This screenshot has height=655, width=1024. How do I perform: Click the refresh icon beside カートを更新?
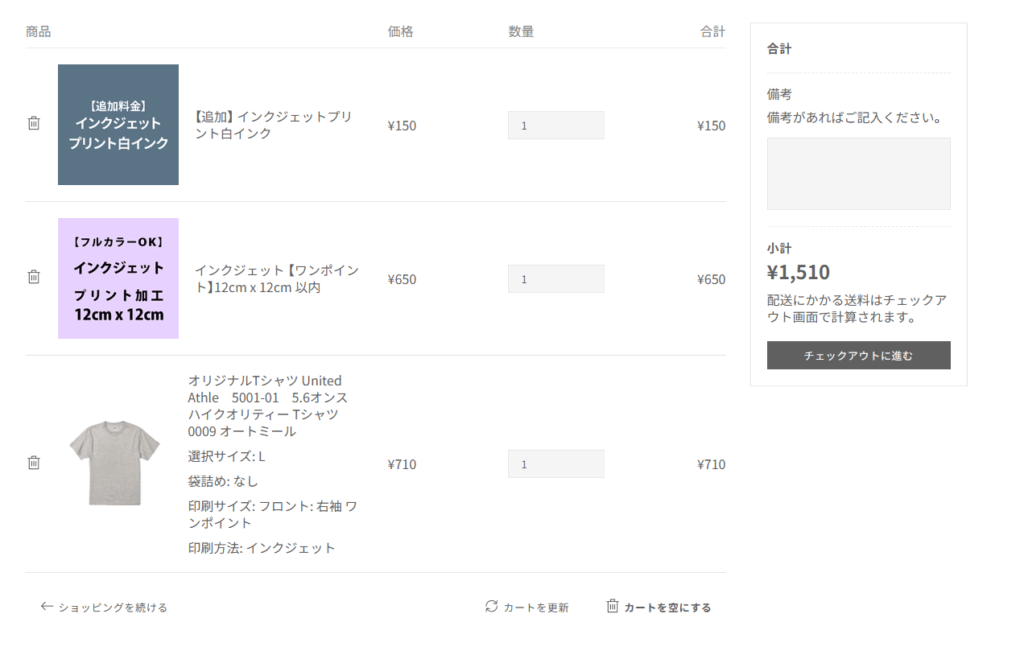pyautogui.click(x=492, y=606)
